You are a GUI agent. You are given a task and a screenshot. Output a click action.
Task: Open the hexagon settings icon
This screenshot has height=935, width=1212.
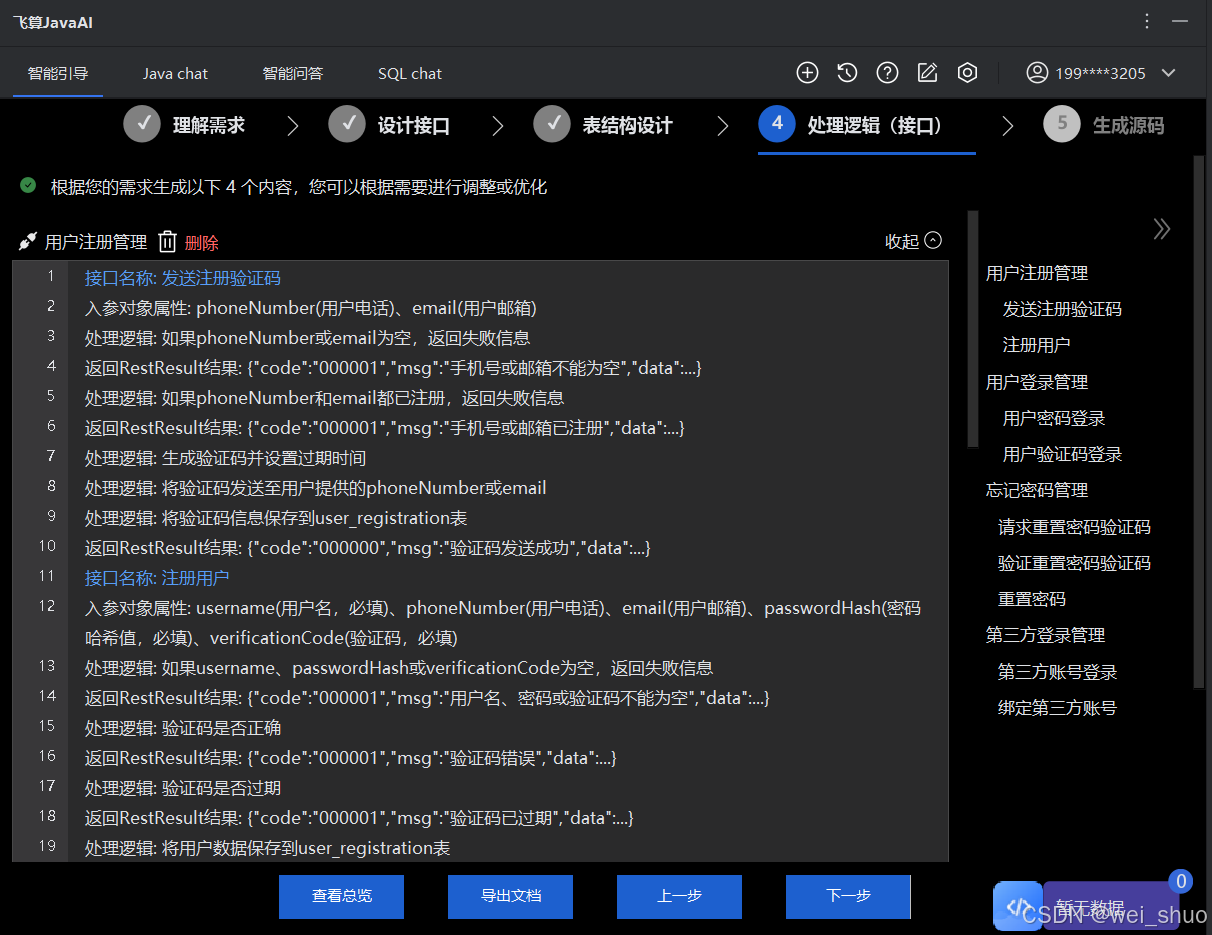(x=967, y=73)
